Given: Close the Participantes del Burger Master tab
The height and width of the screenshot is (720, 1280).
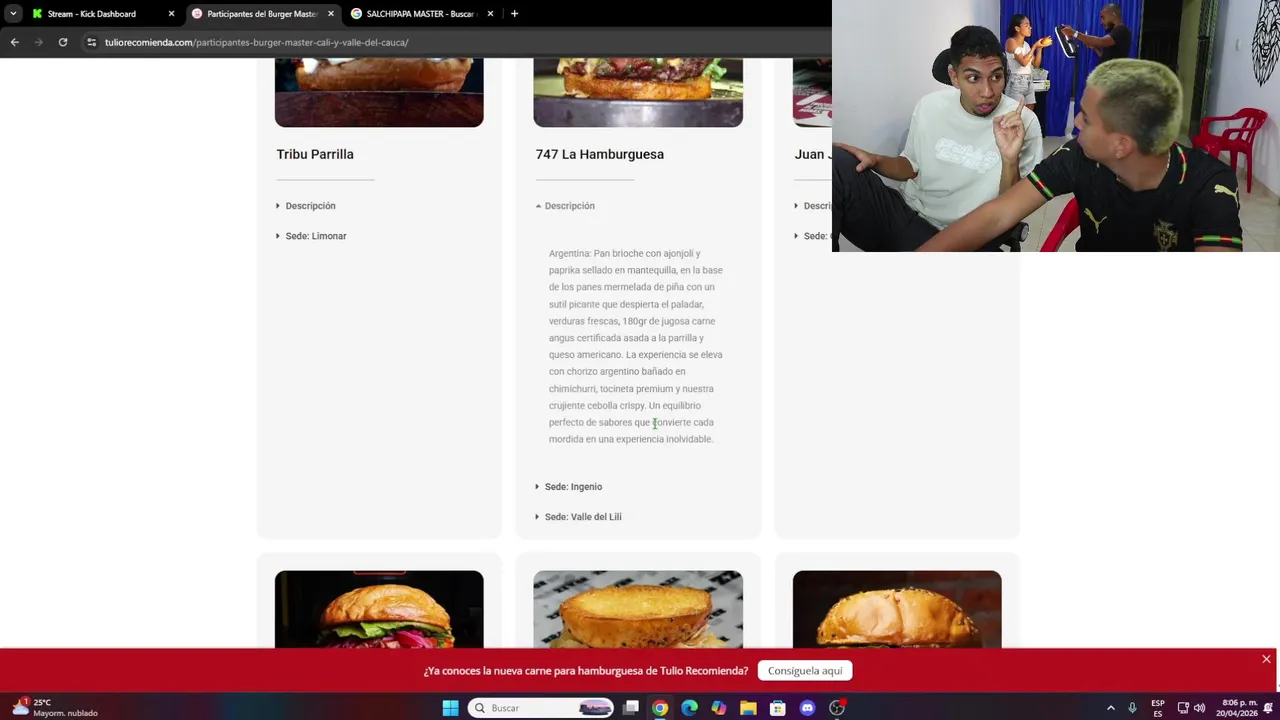Looking at the screenshot, I should [331, 14].
